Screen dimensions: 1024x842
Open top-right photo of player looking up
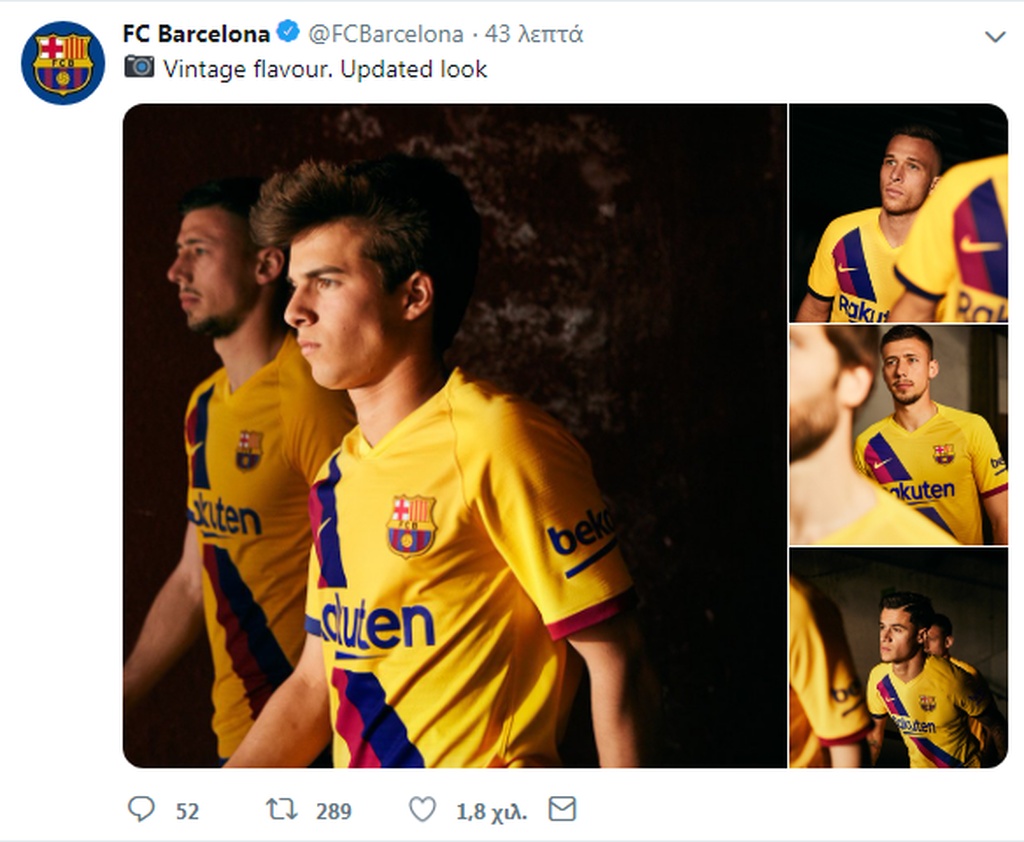point(898,212)
